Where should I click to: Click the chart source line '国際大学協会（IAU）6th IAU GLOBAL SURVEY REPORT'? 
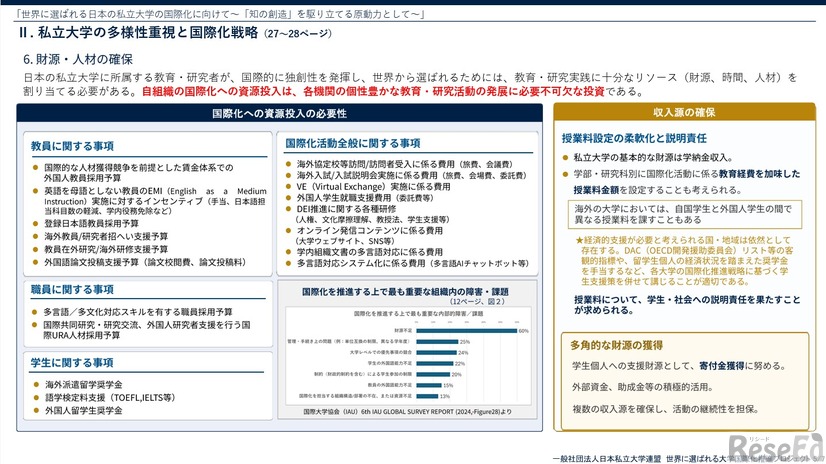(x=407, y=412)
